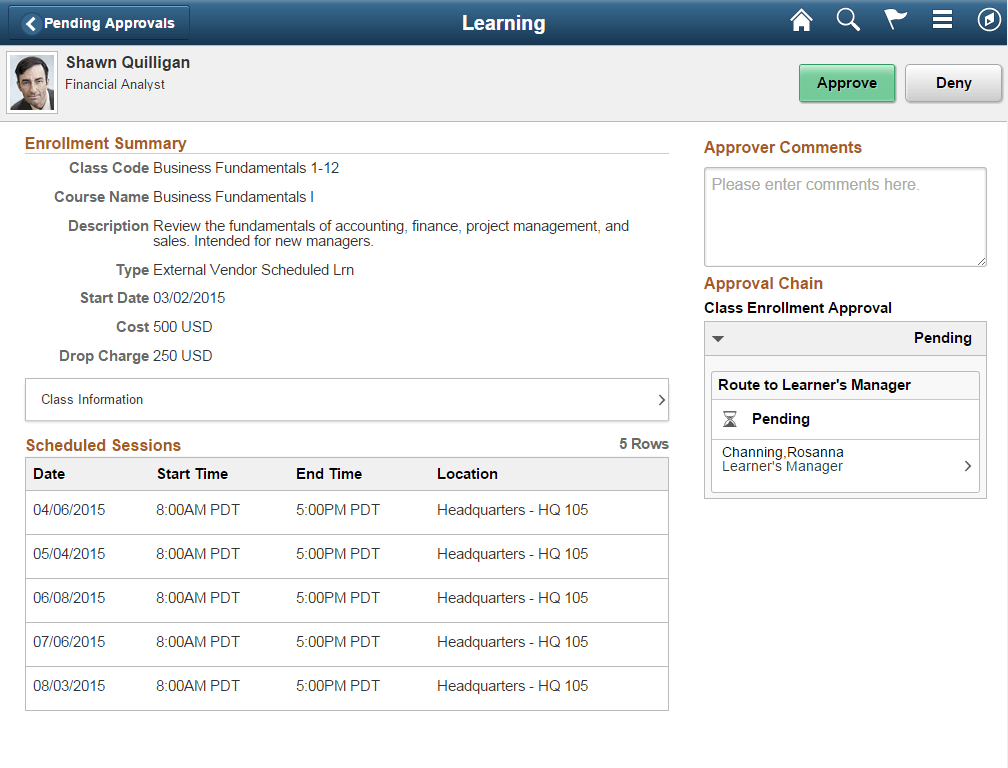
Task: Collapse the Pending approval chain section
Action: coord(718,338)
